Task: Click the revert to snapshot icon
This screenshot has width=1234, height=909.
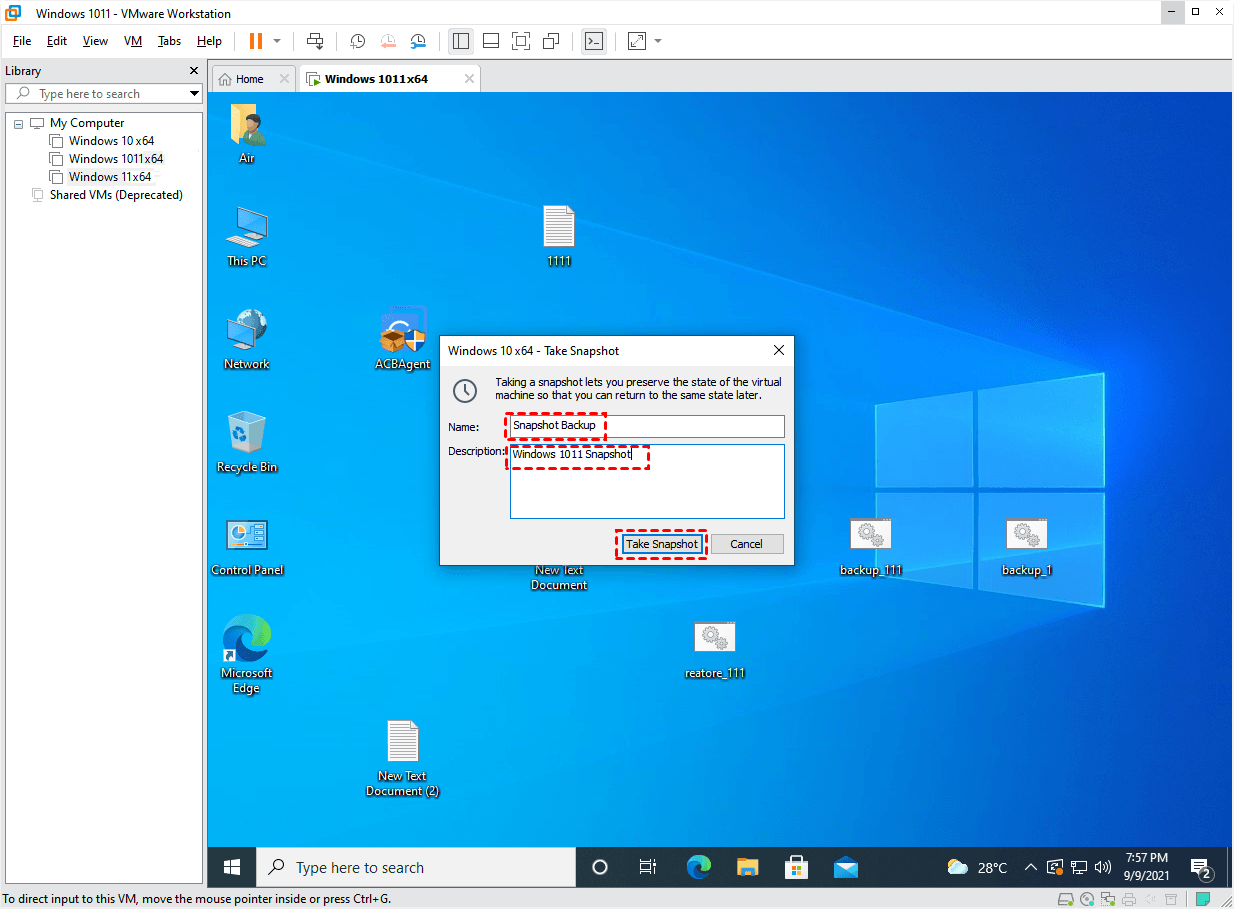Action: pos(388,41)
